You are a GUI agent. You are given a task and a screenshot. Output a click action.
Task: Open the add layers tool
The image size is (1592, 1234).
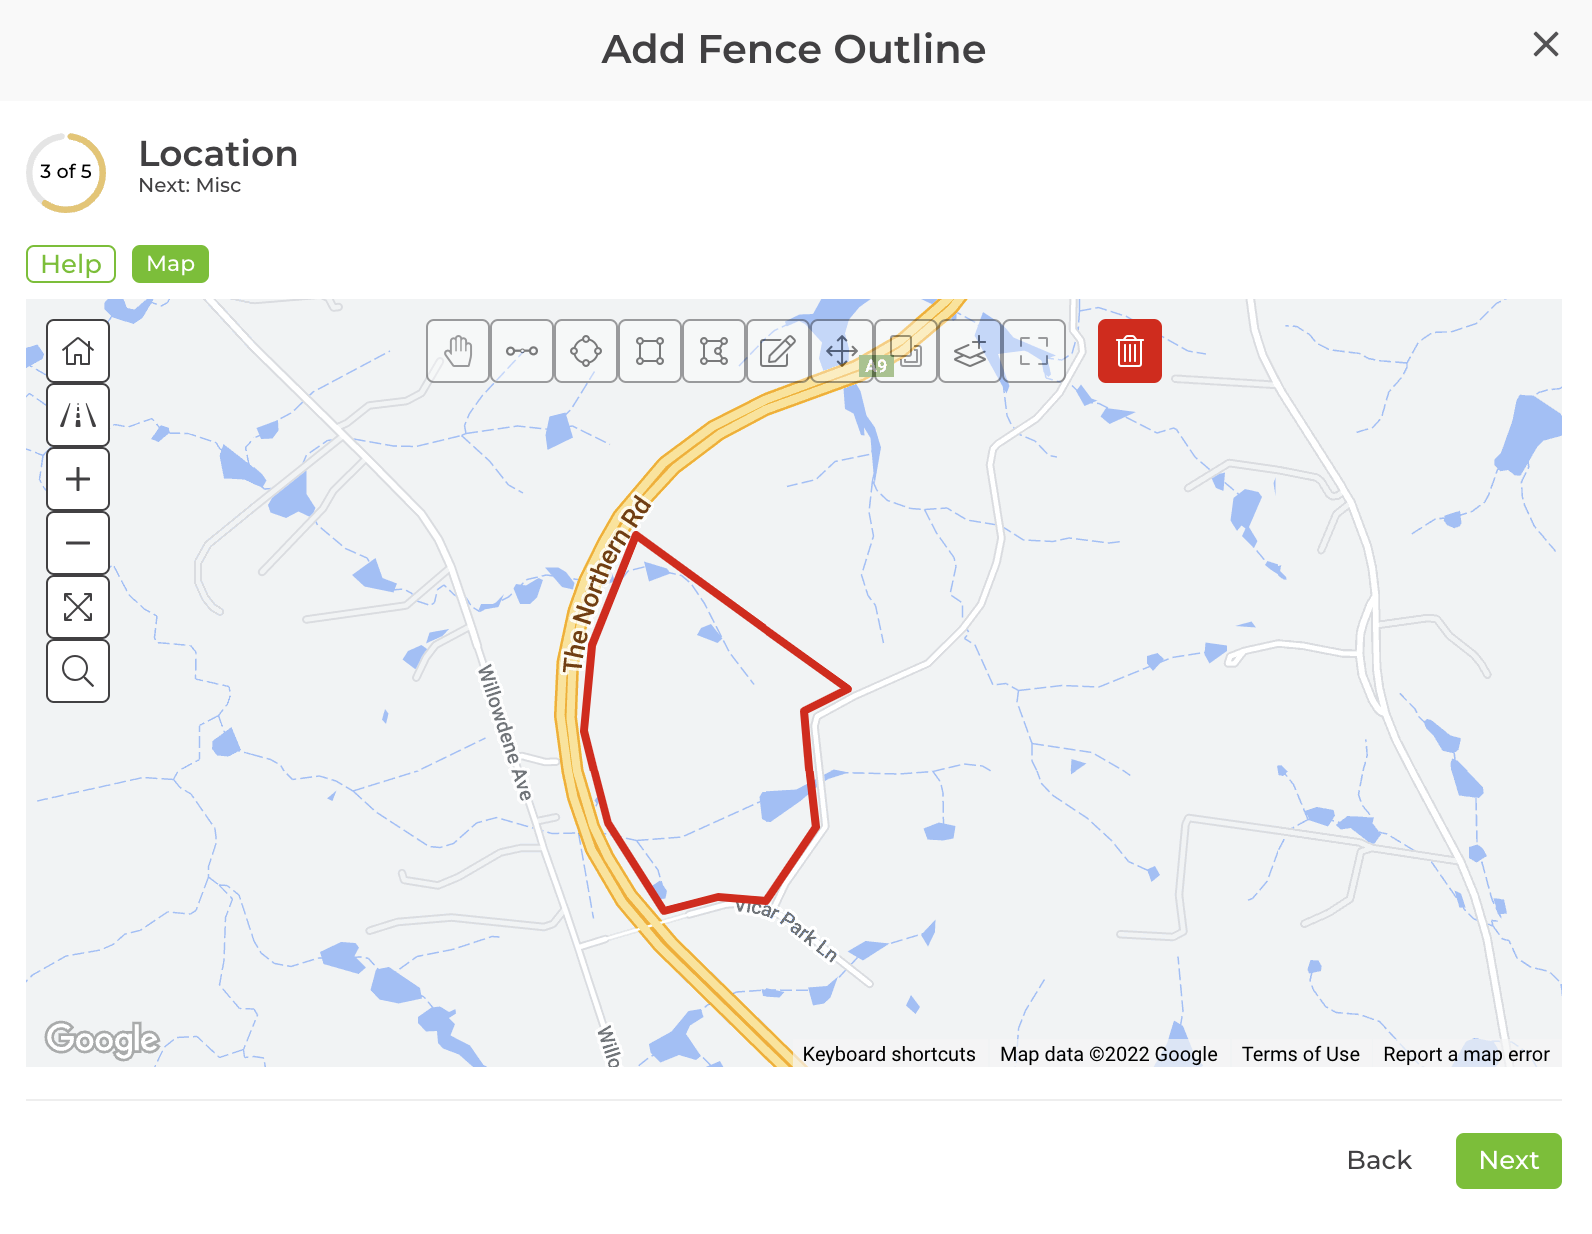pyautogui.click(x=969, y=351)
